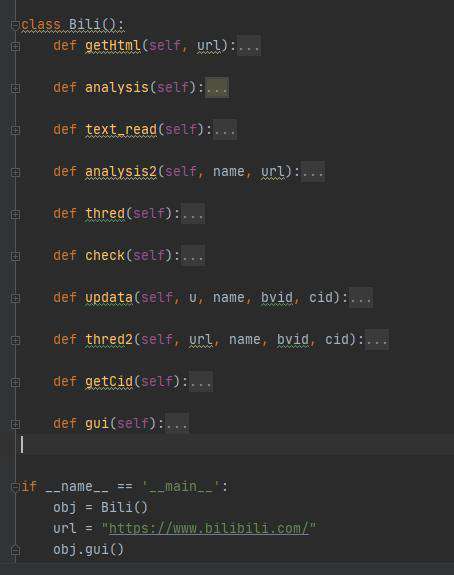454x575 pixels.
Task: Click the url parameter in getHtml
Action: (209, 46)
